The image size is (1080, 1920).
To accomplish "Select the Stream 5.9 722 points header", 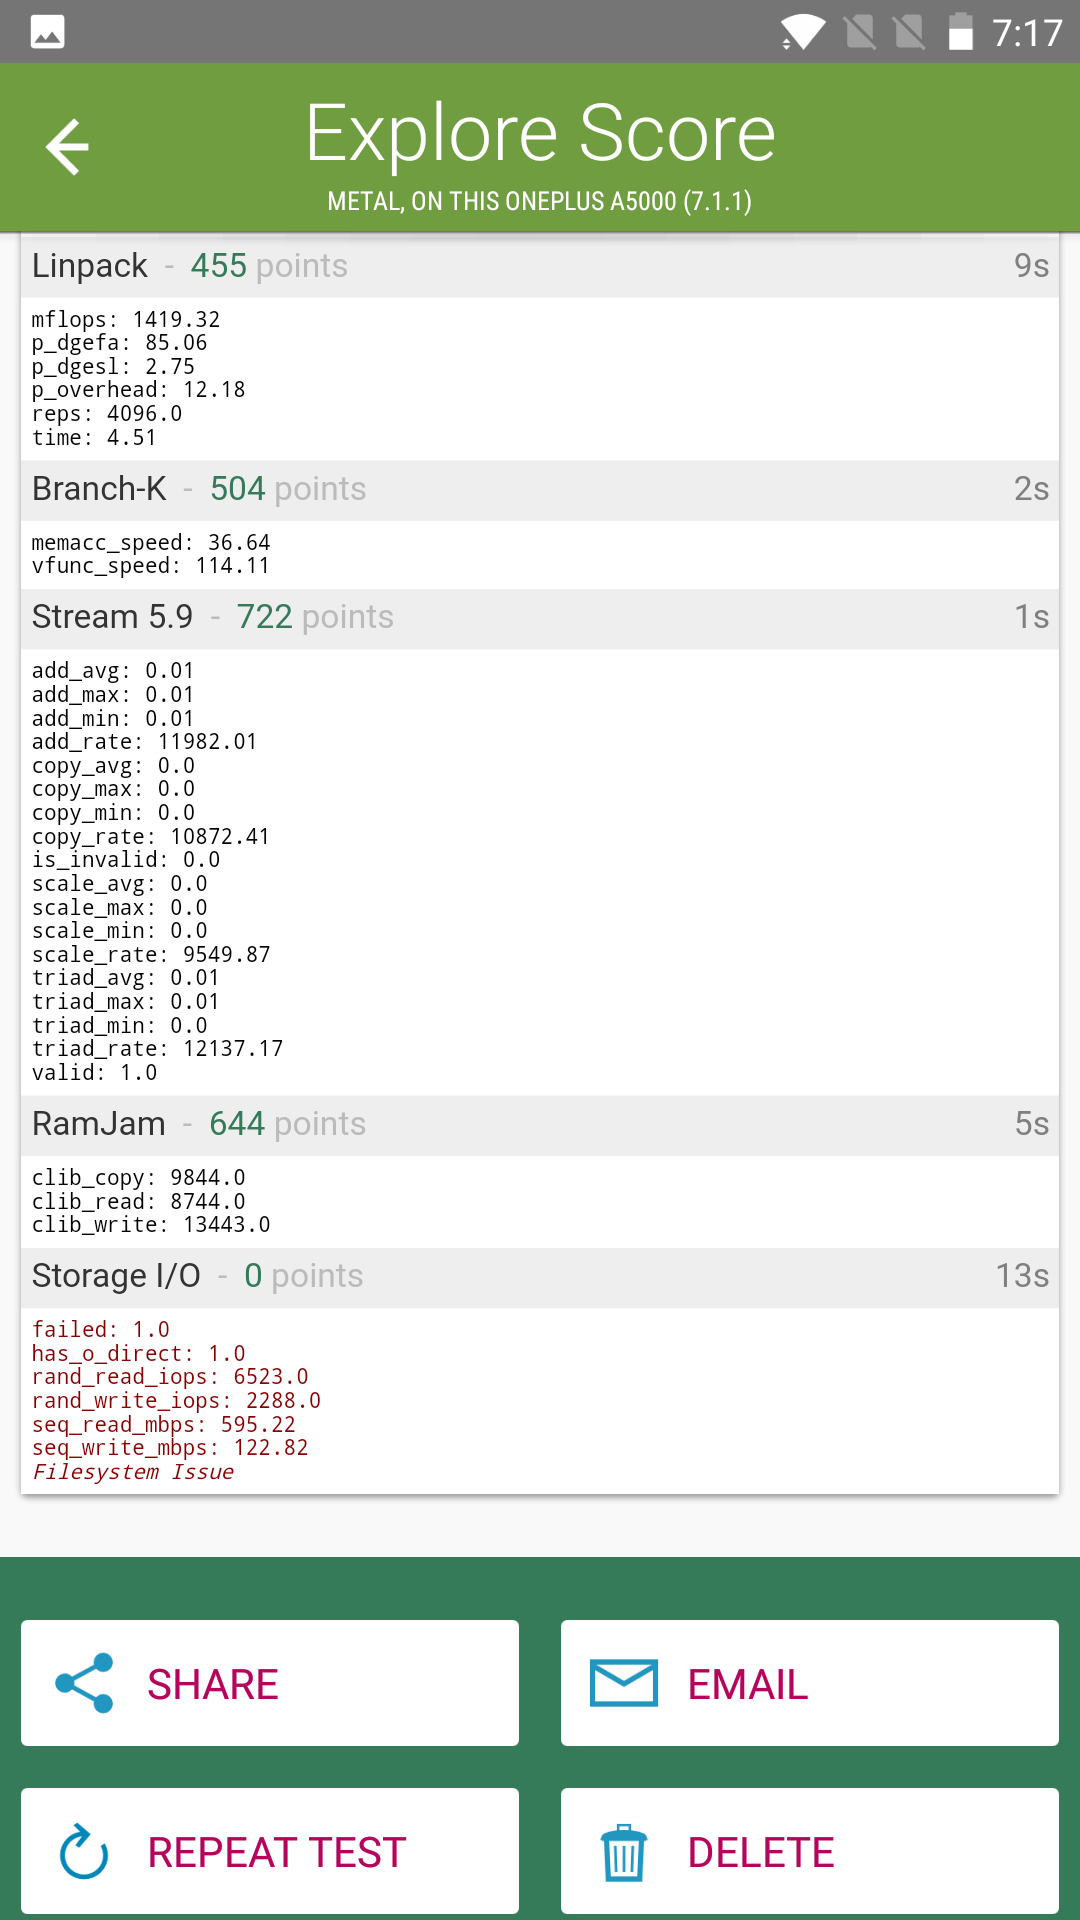I will (540, 617).
